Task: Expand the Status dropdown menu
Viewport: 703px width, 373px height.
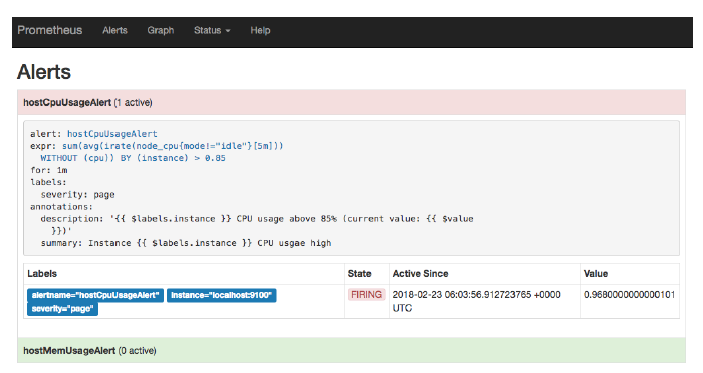Action: coord(212,30)
